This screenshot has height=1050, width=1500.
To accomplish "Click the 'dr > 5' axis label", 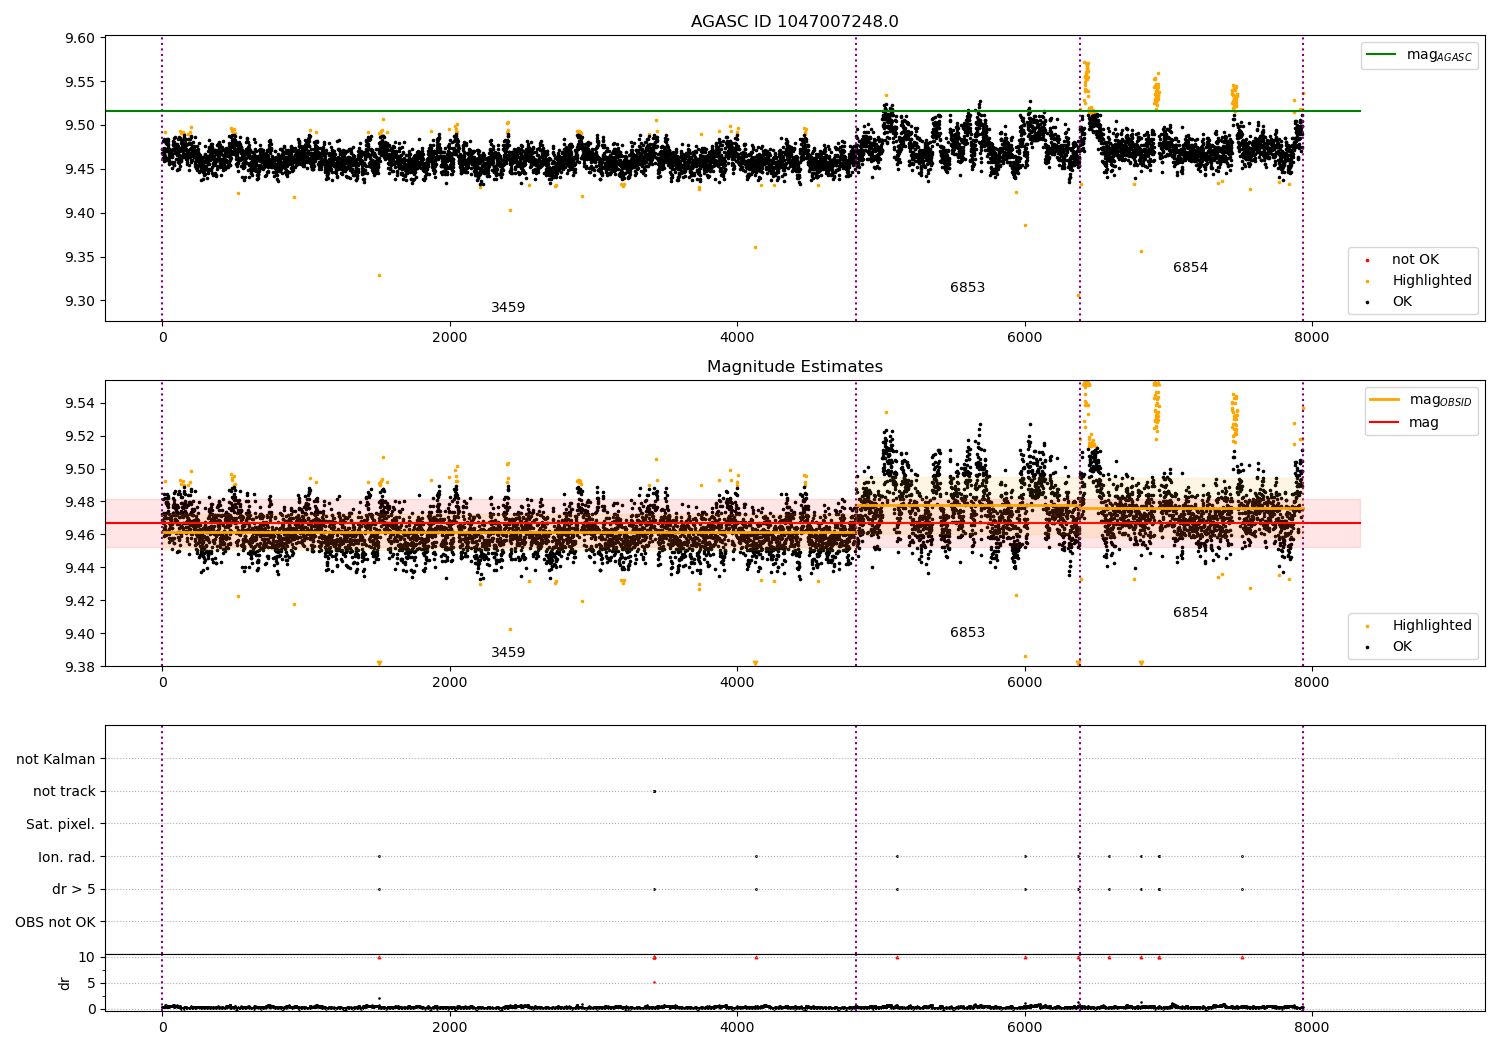I will pos(74,889).
